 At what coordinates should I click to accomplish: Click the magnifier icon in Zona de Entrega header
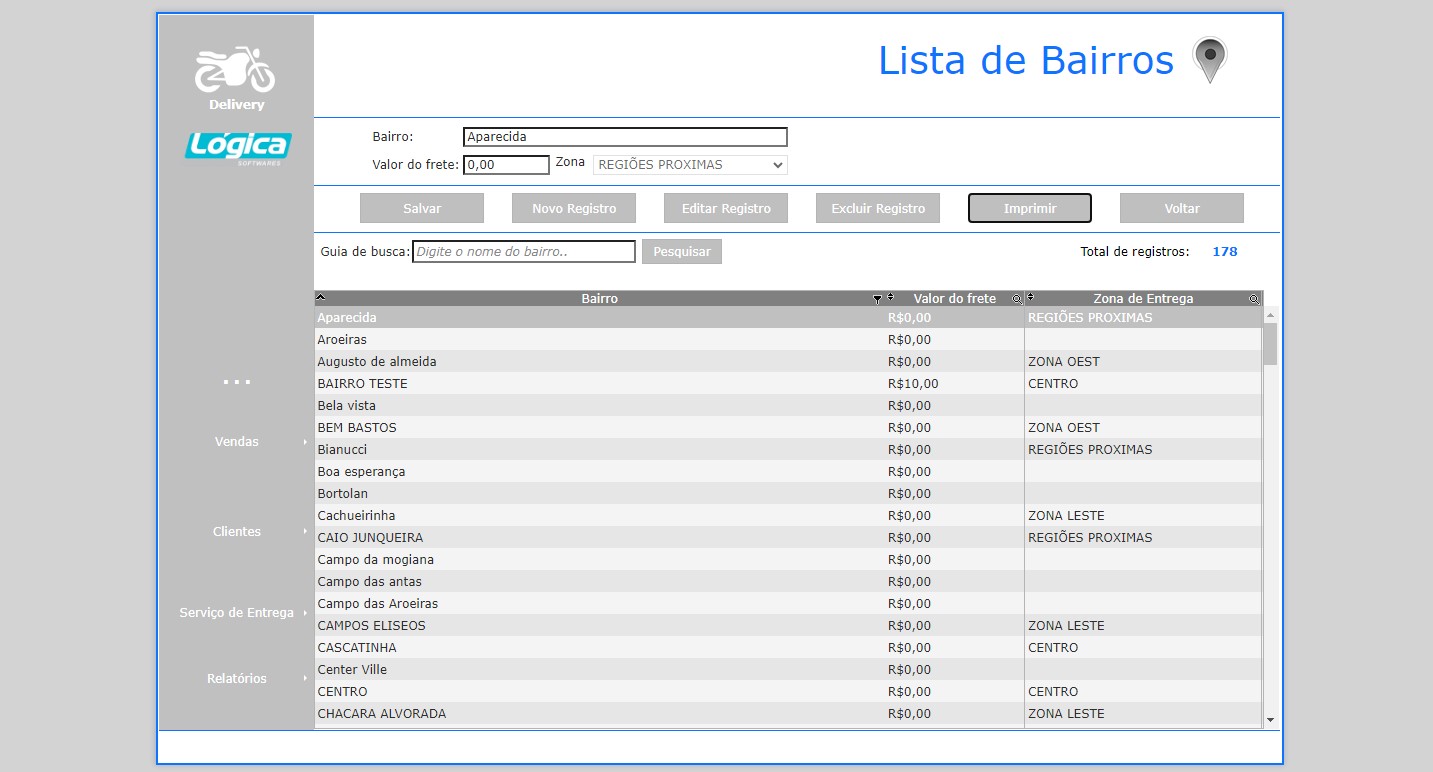[x=1253, y=299]
